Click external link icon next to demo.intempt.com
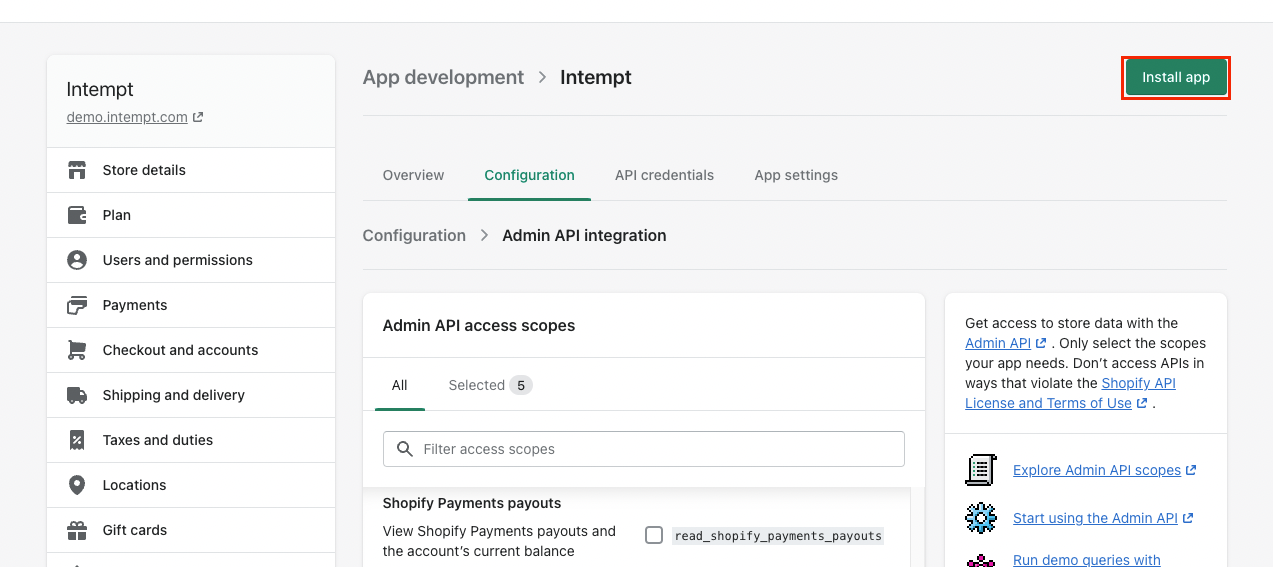1273x567 pixels. pyautogui.click(x=198, y=117)
